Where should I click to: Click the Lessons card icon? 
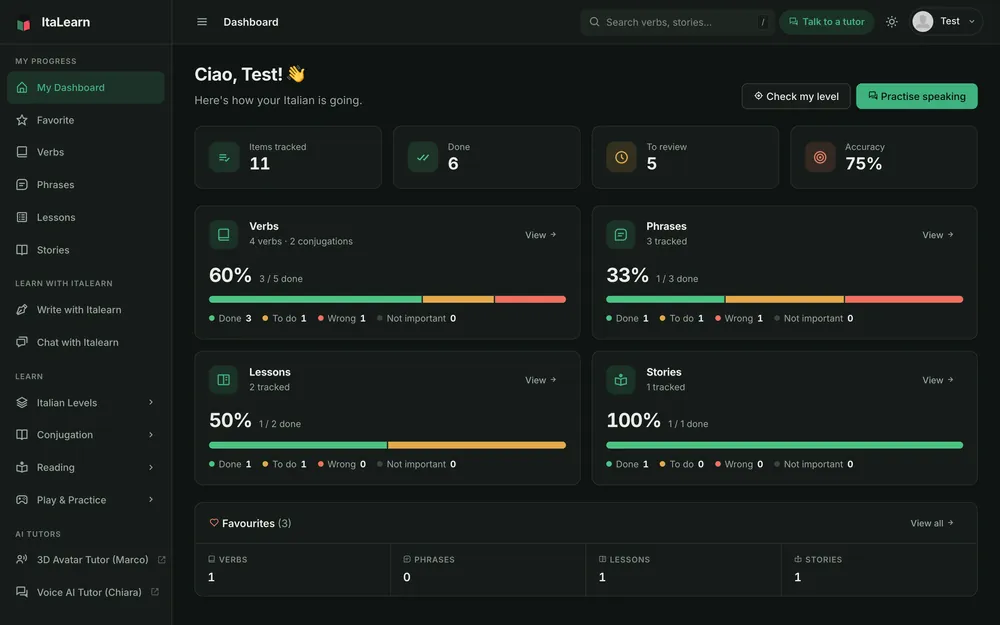pos(224,379)
